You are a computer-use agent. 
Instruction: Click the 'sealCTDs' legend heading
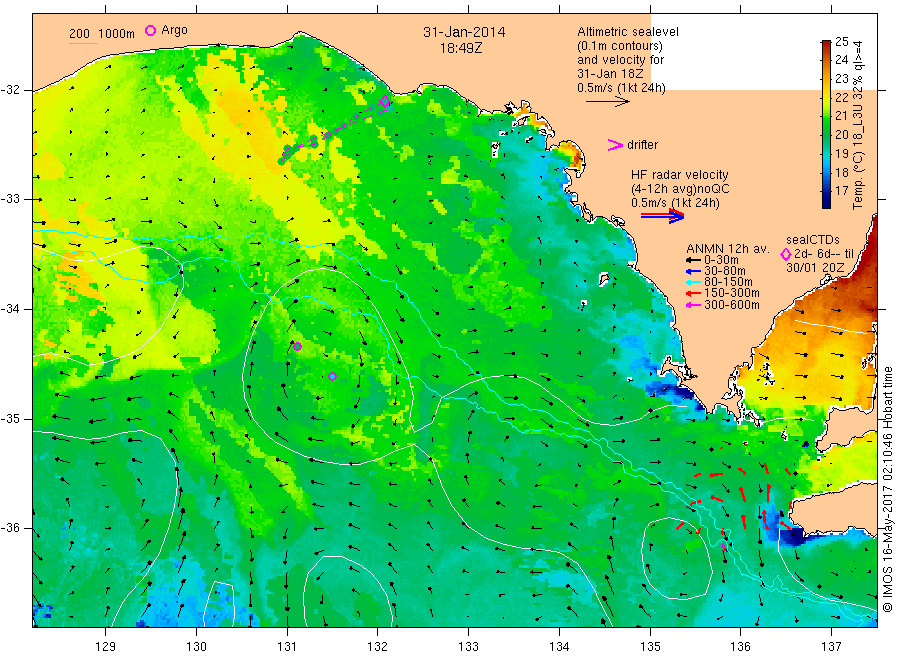coord(813,240)
